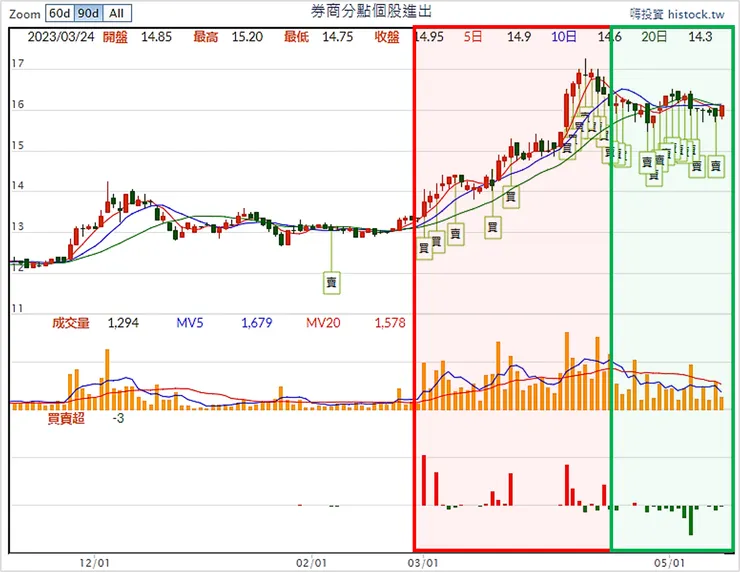
Task: Show All data zoom range
Action: [117, 13]
